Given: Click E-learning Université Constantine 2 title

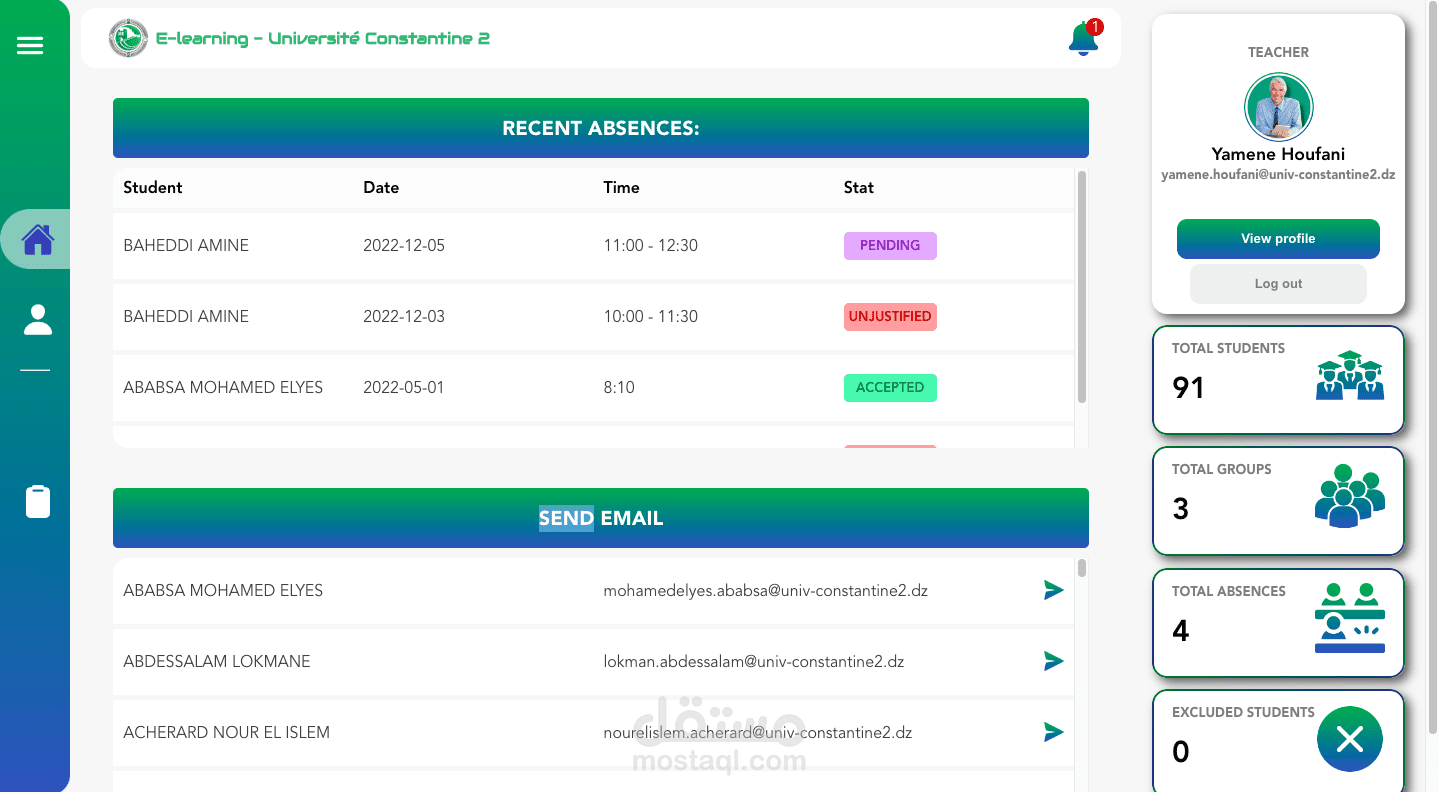Looking at the screenshot, I should point(323,38).
